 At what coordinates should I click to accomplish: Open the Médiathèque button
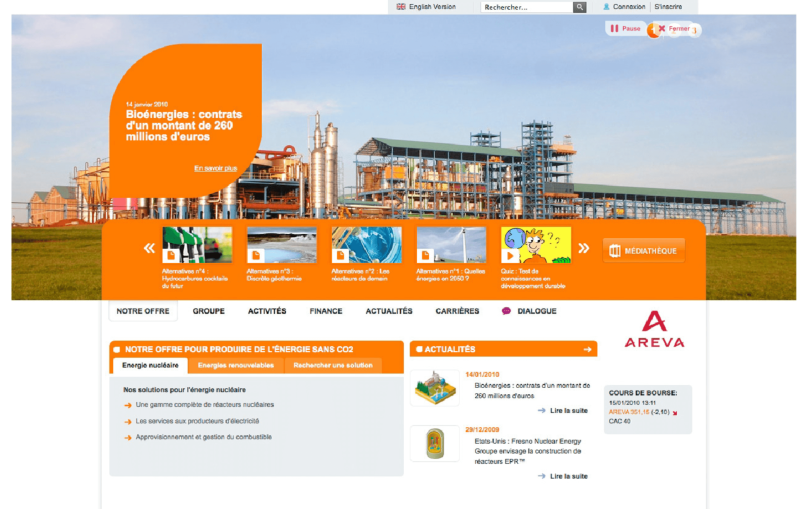point(644,251)
